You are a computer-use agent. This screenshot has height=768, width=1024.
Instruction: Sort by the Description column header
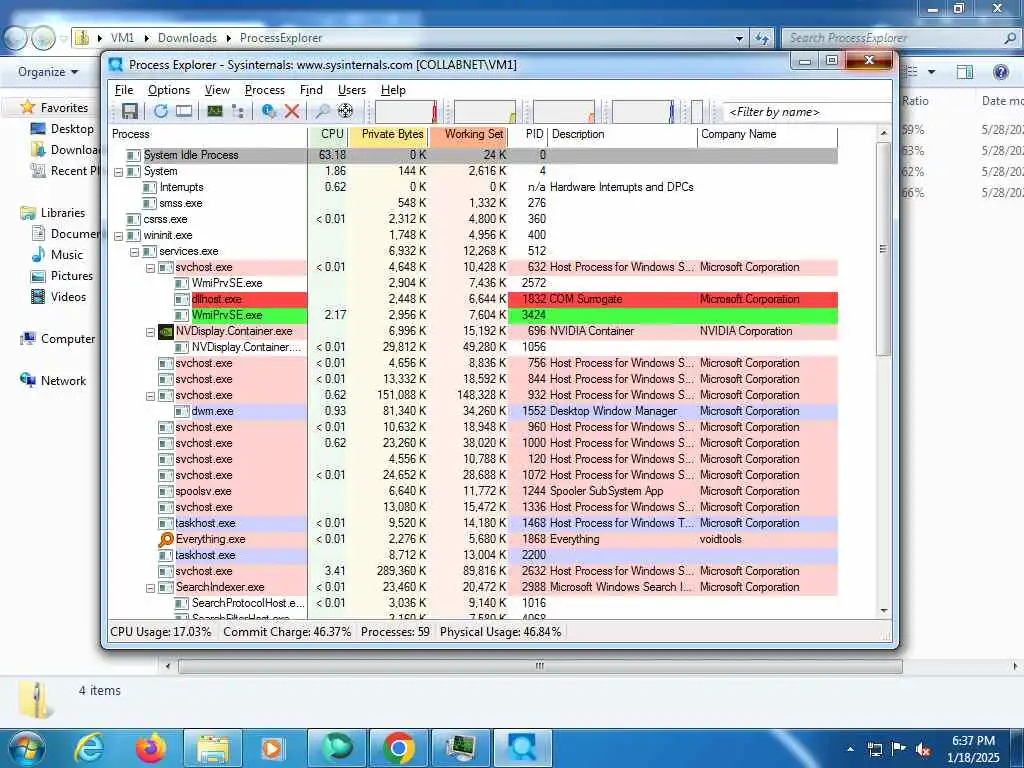tap(623, 134)
